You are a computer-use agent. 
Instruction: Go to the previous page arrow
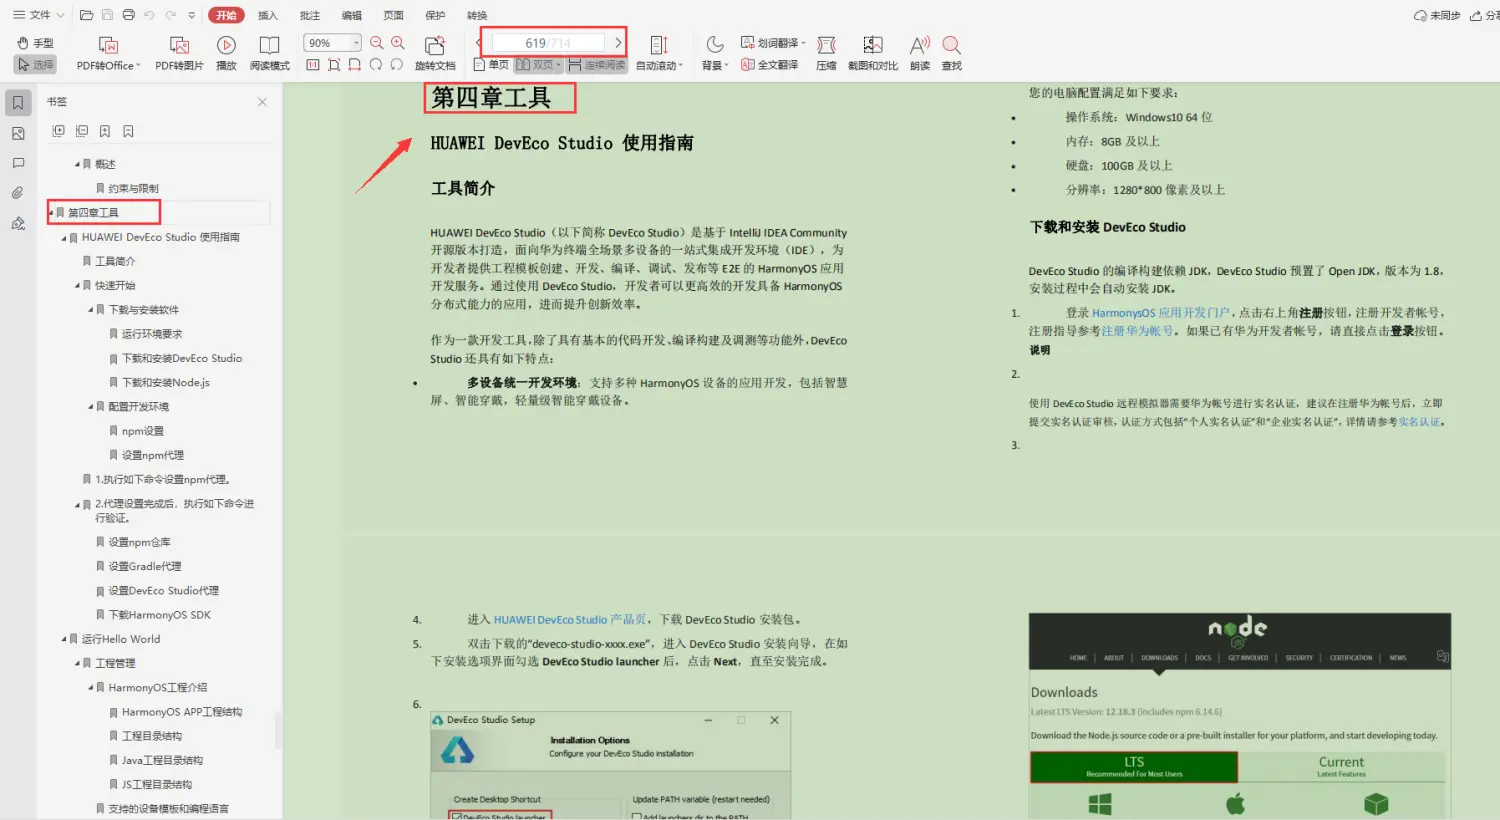(479, 43)
